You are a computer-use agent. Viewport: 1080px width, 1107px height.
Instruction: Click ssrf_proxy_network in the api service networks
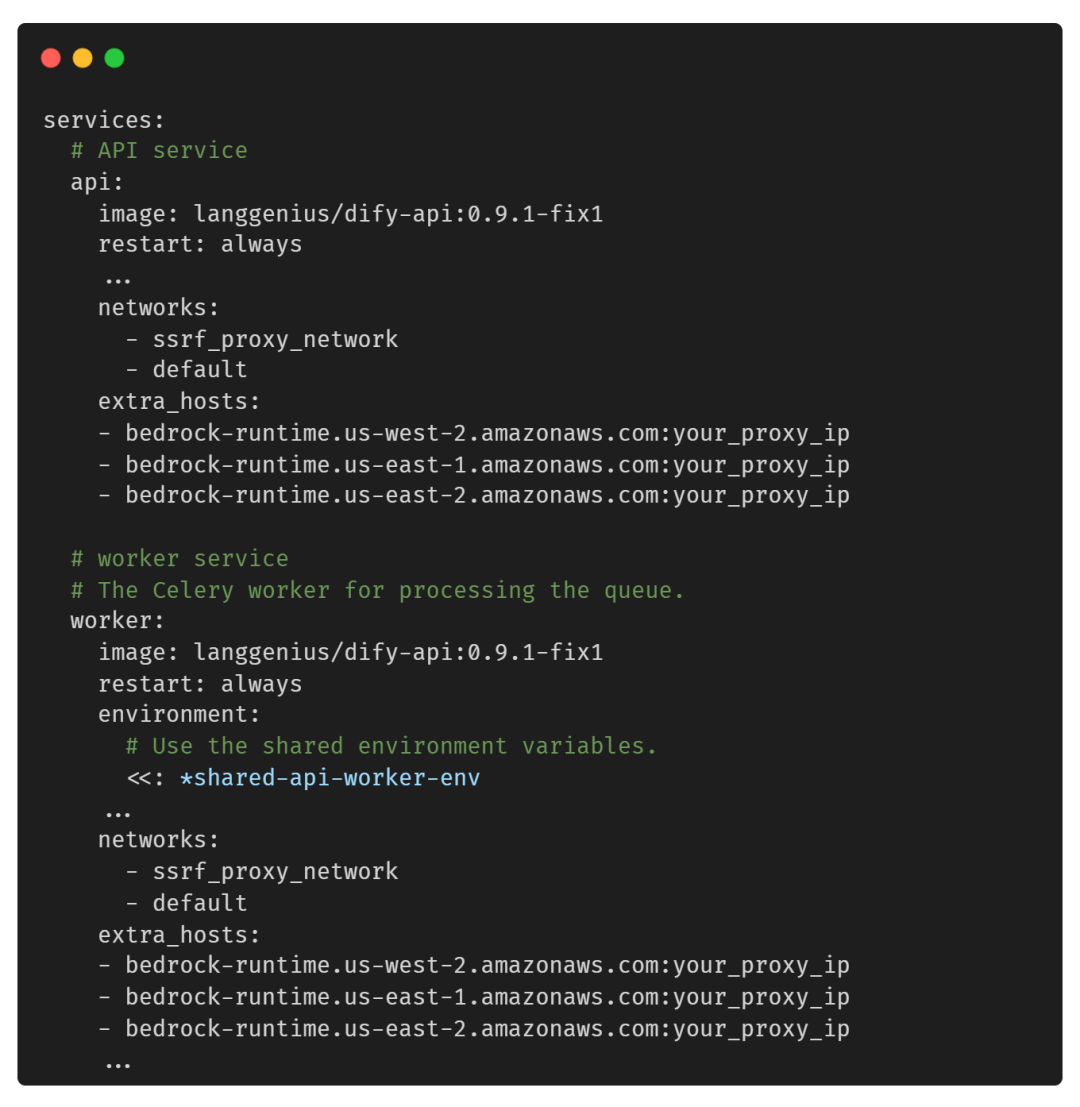tap(275, 340)
